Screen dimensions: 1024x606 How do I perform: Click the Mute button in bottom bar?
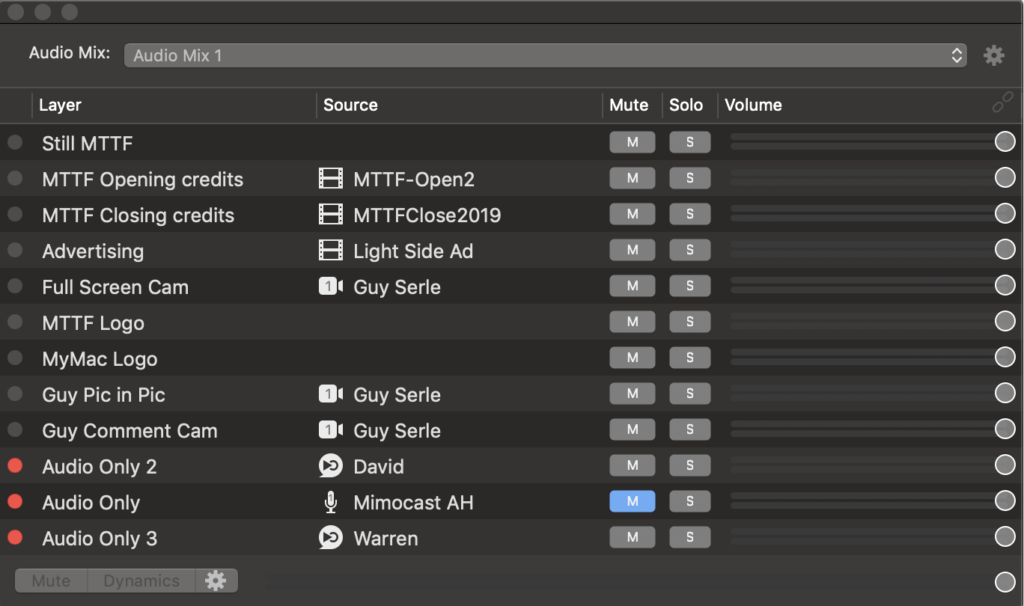(x=51, y=580)
